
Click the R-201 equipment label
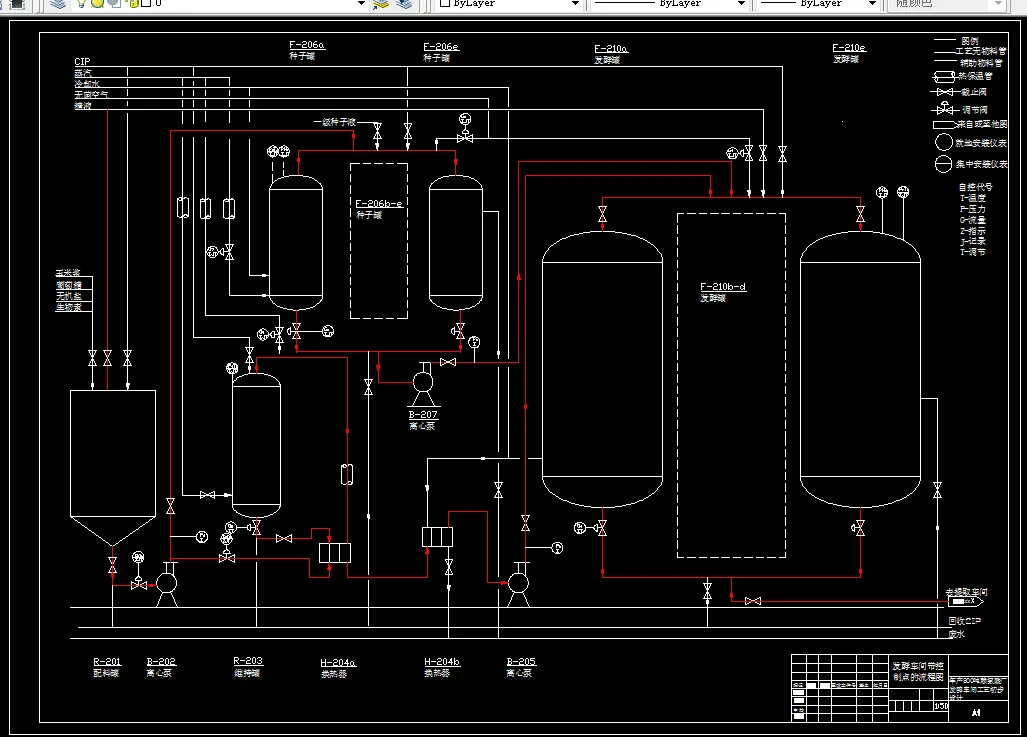[107, 662]
